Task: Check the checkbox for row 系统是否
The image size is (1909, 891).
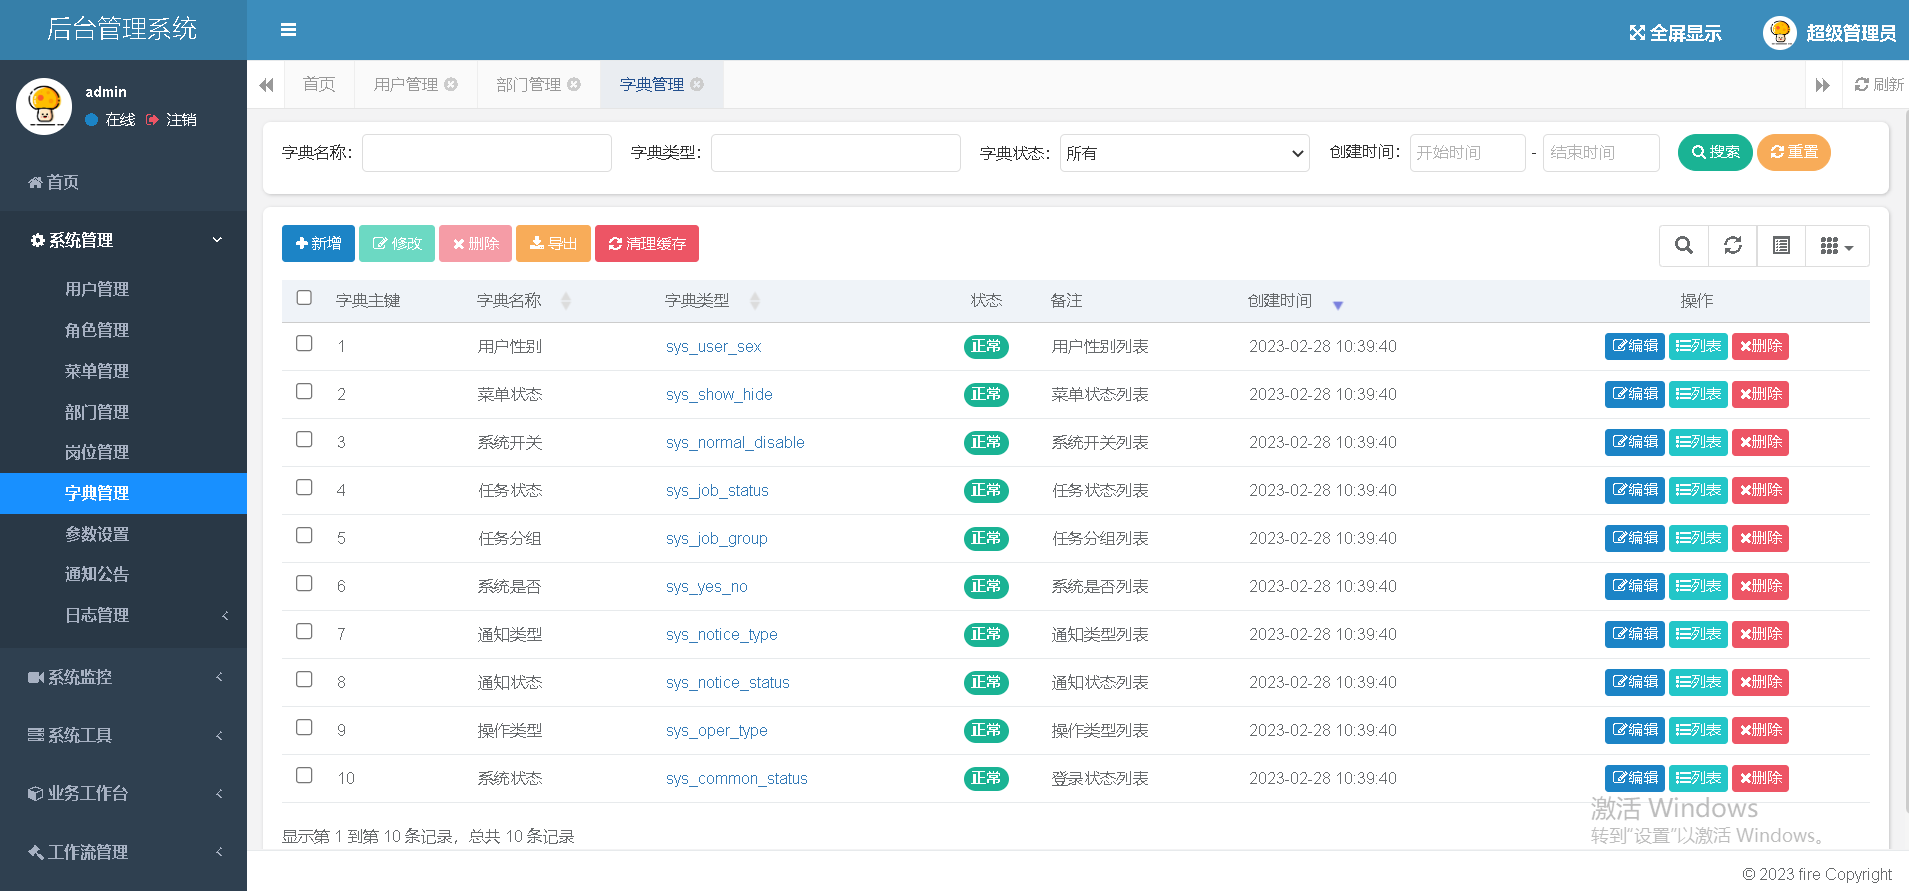Action: [x=304, y=583]
